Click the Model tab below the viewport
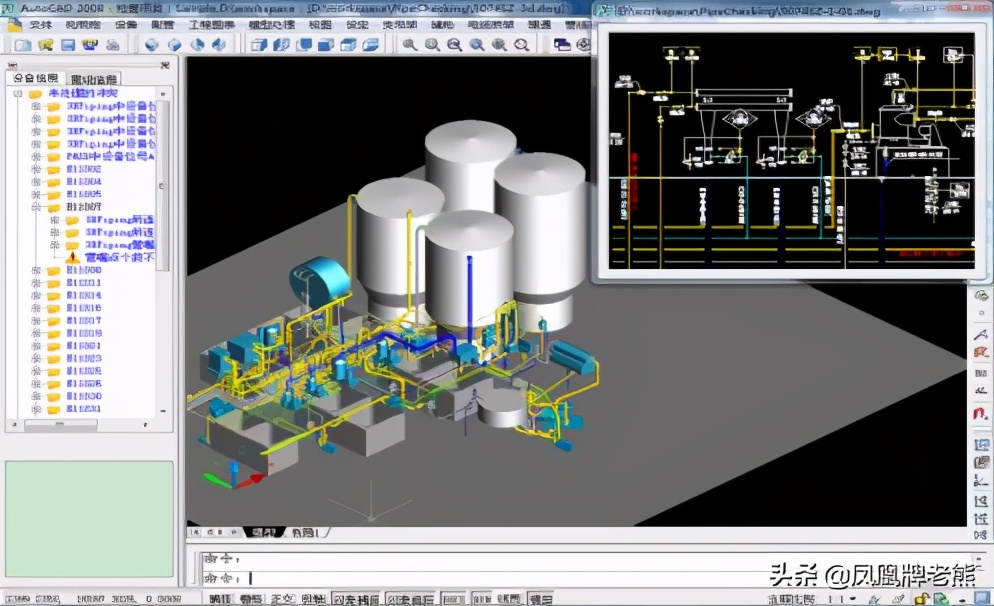The height and width of the screenshot is (606, 994). coord(265,532)
